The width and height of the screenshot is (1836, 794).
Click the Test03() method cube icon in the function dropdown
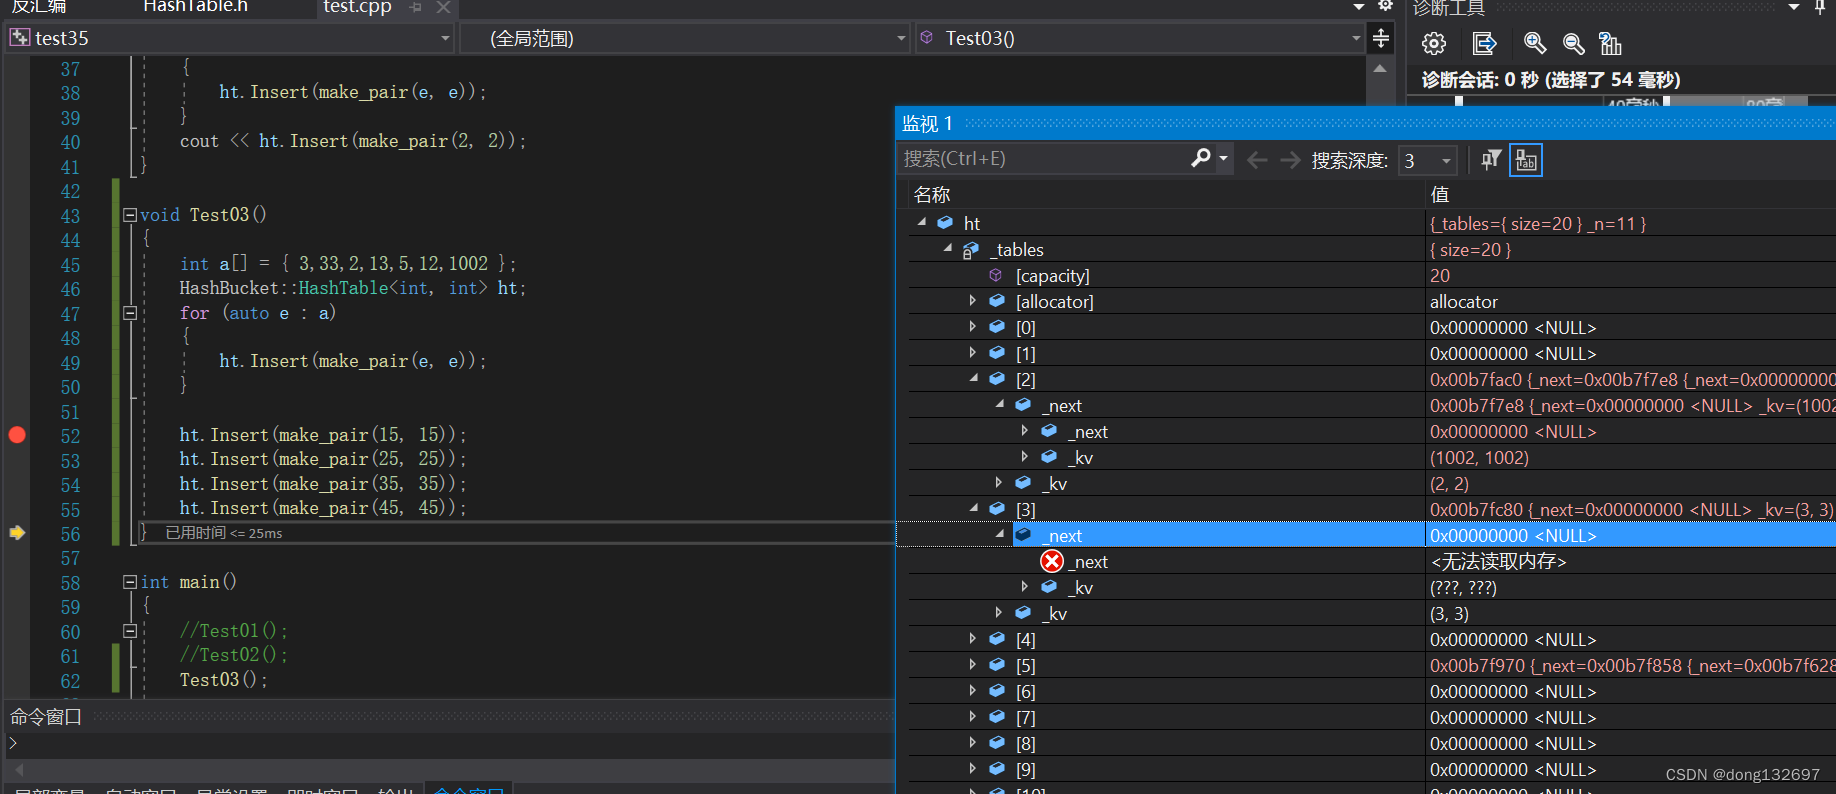click(x=927, y=38)
